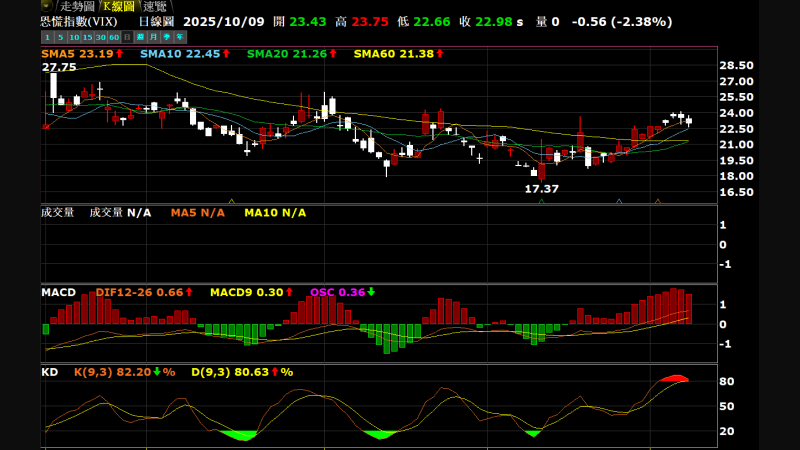The width and height of the screenshot is (800, 450).
Task: Switch to the 60-minute interval
Action: pyautogui.click(x=114, y=37)
